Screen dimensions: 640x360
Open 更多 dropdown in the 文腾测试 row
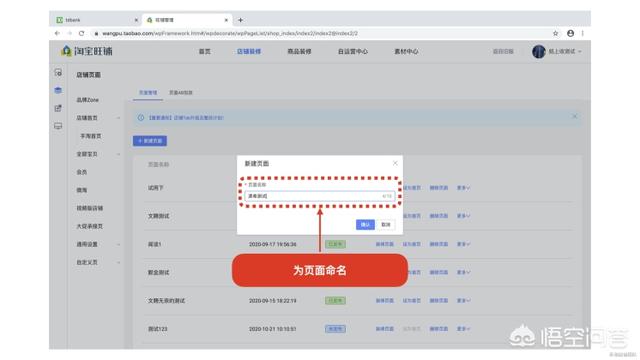pos(463,216)
